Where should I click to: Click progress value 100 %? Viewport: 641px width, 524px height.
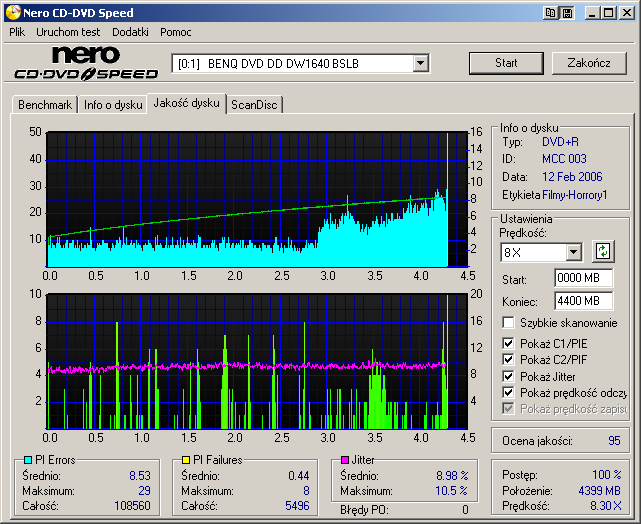coord(607,475)
